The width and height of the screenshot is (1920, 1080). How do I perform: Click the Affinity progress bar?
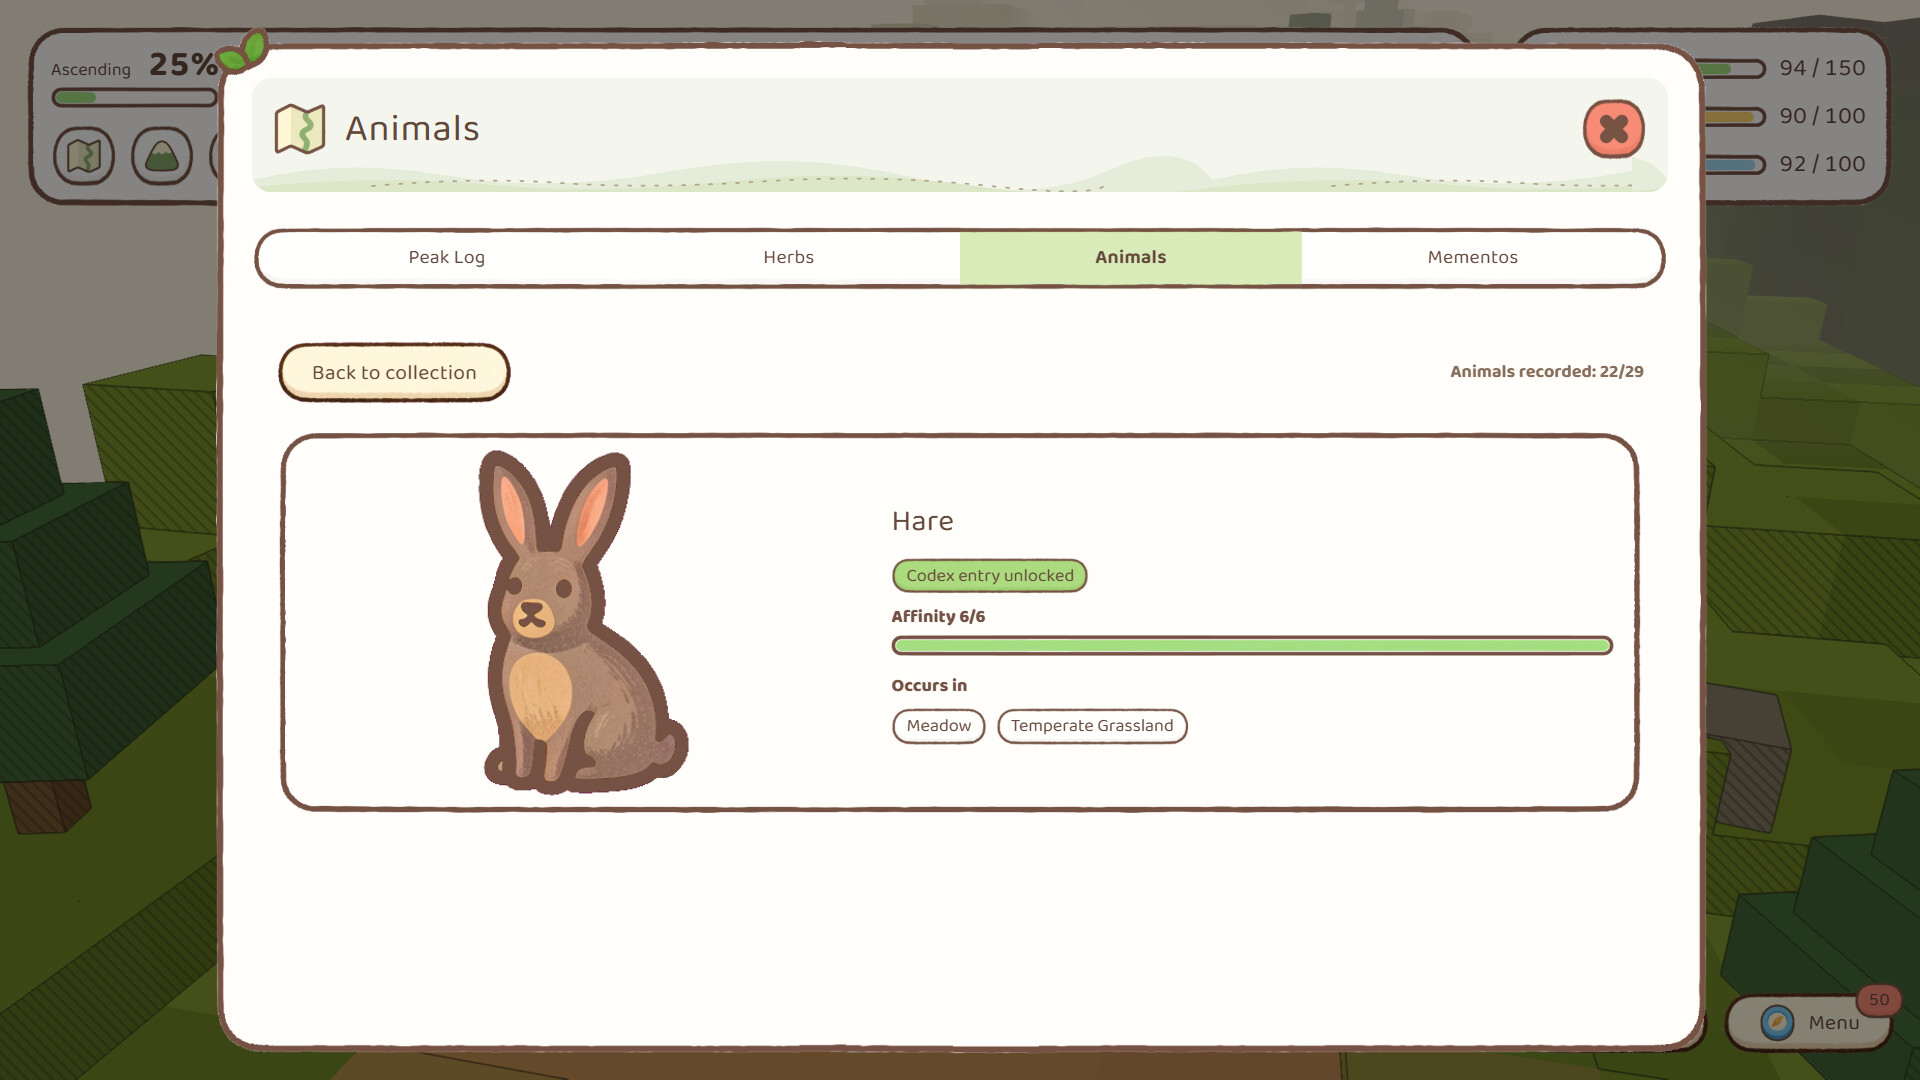[x=1252, y=646]
